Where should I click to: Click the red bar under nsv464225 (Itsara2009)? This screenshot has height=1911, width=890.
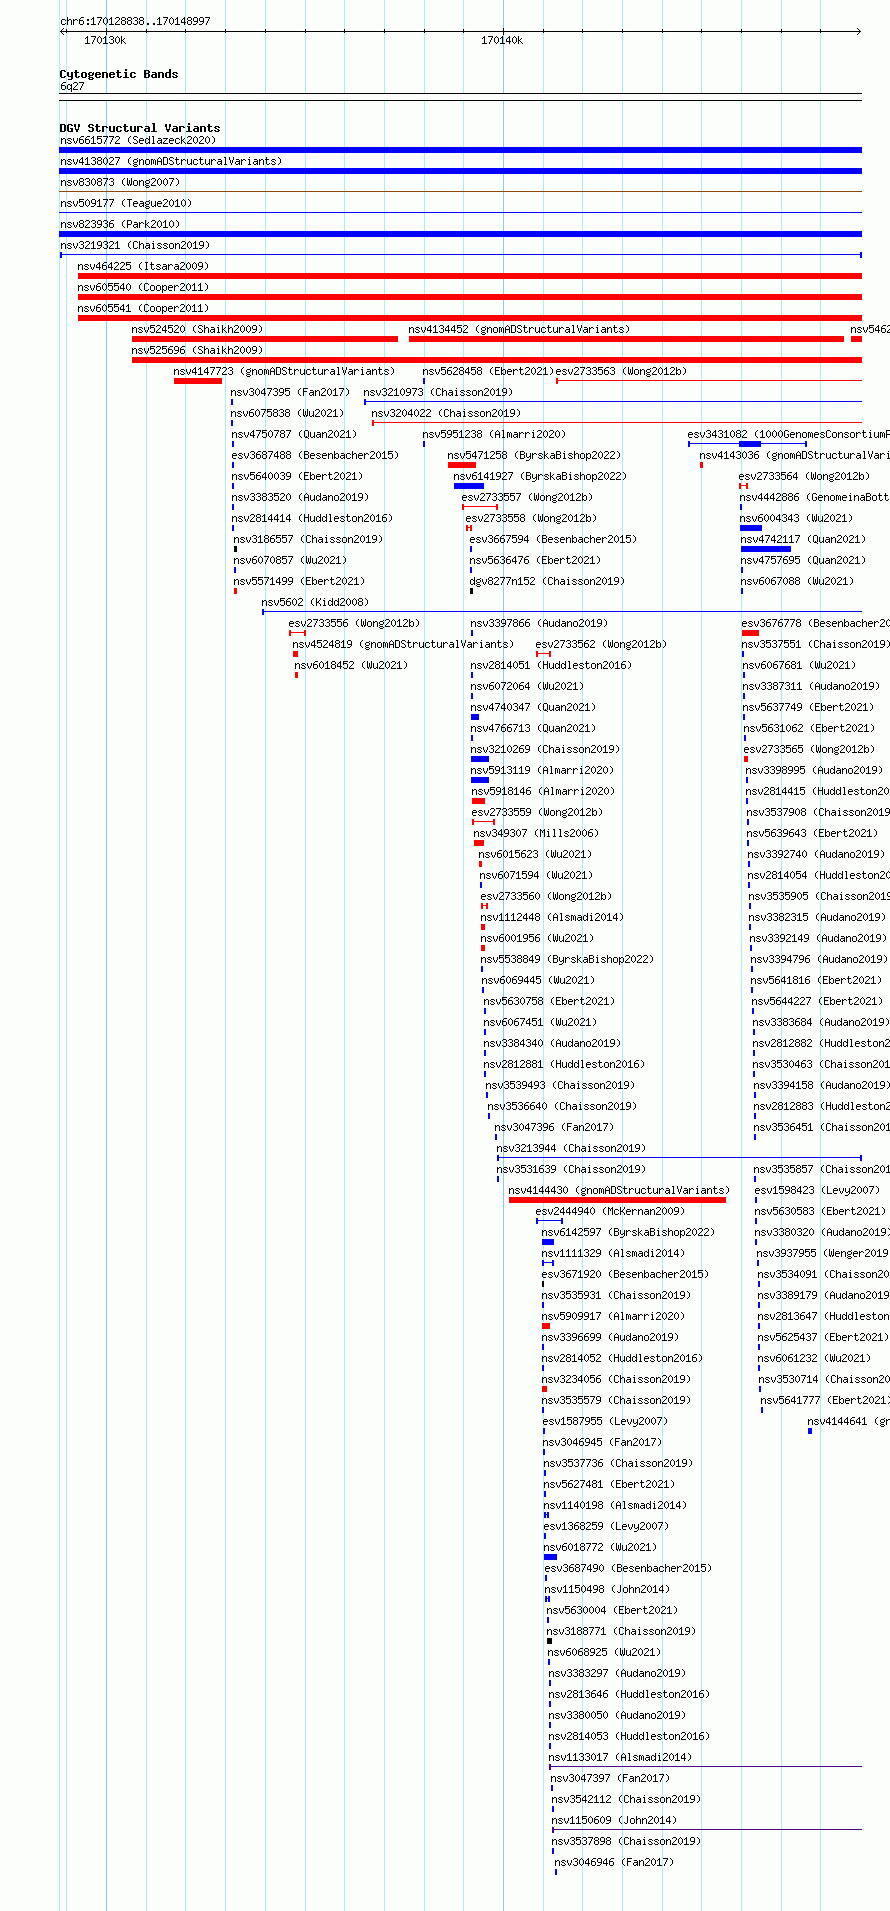[470, 276]
